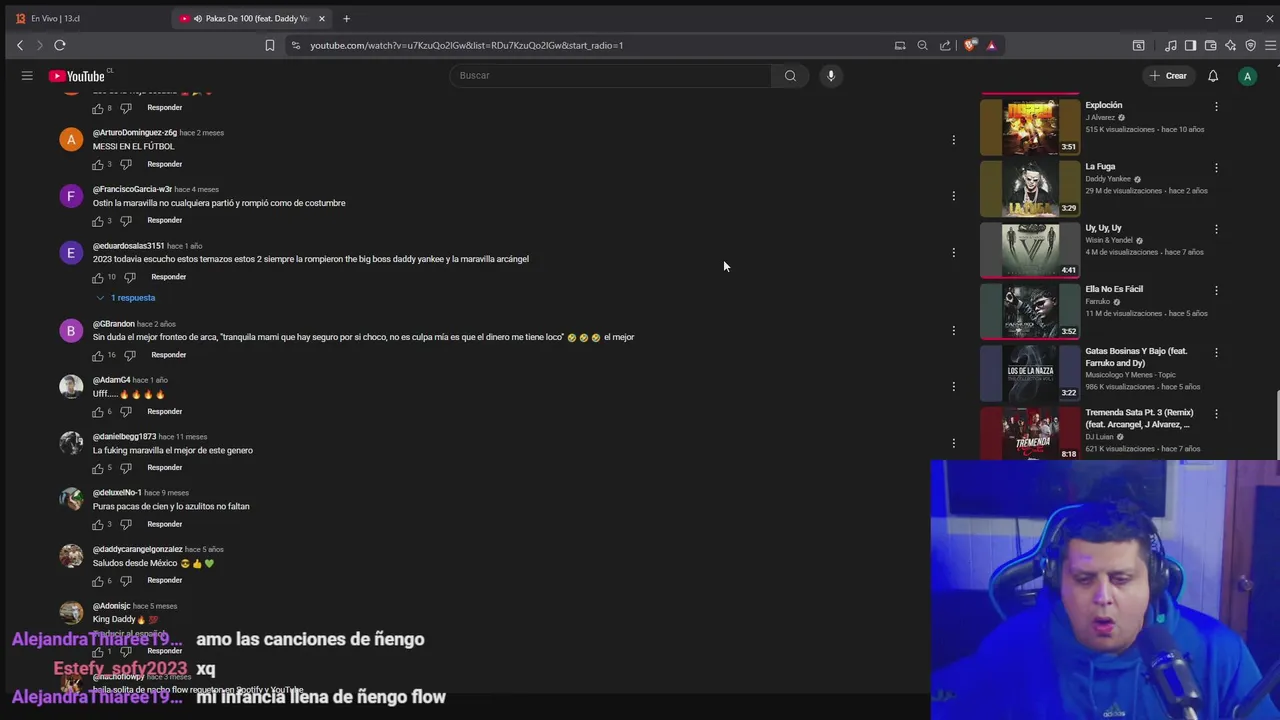1280x720 pixels.
Task: Open Brave VPN shield icon
Action: point(1250,45)
